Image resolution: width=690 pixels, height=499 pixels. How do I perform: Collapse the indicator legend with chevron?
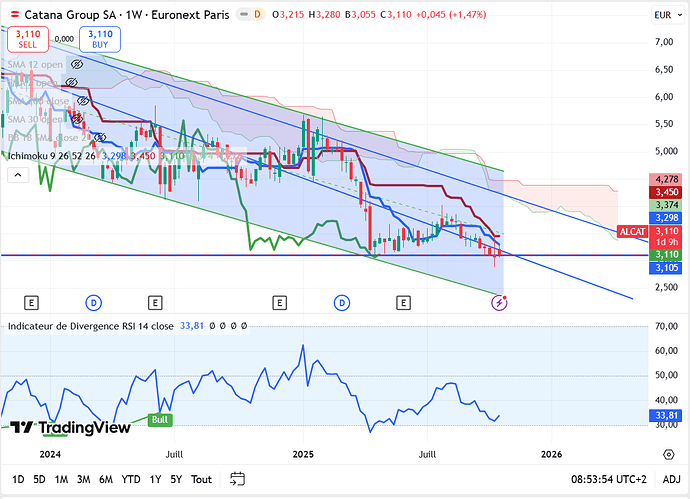[x=17, y=175]
